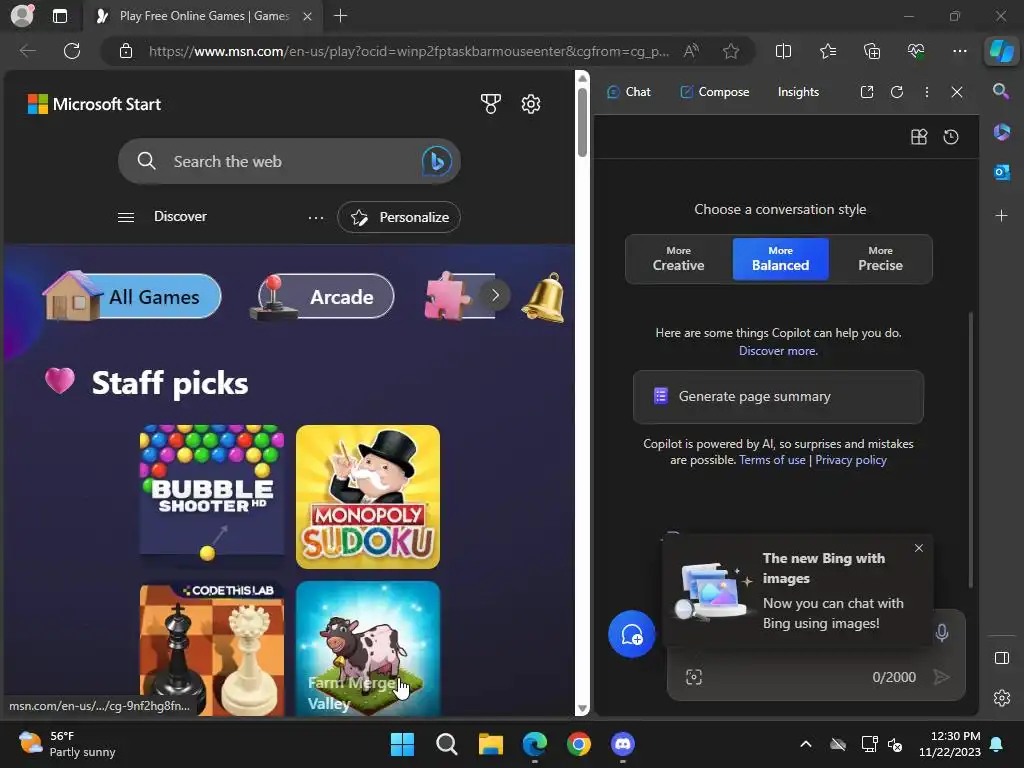
Task: Open the Outlook sidebar icon
Action: click(1001, 172)
